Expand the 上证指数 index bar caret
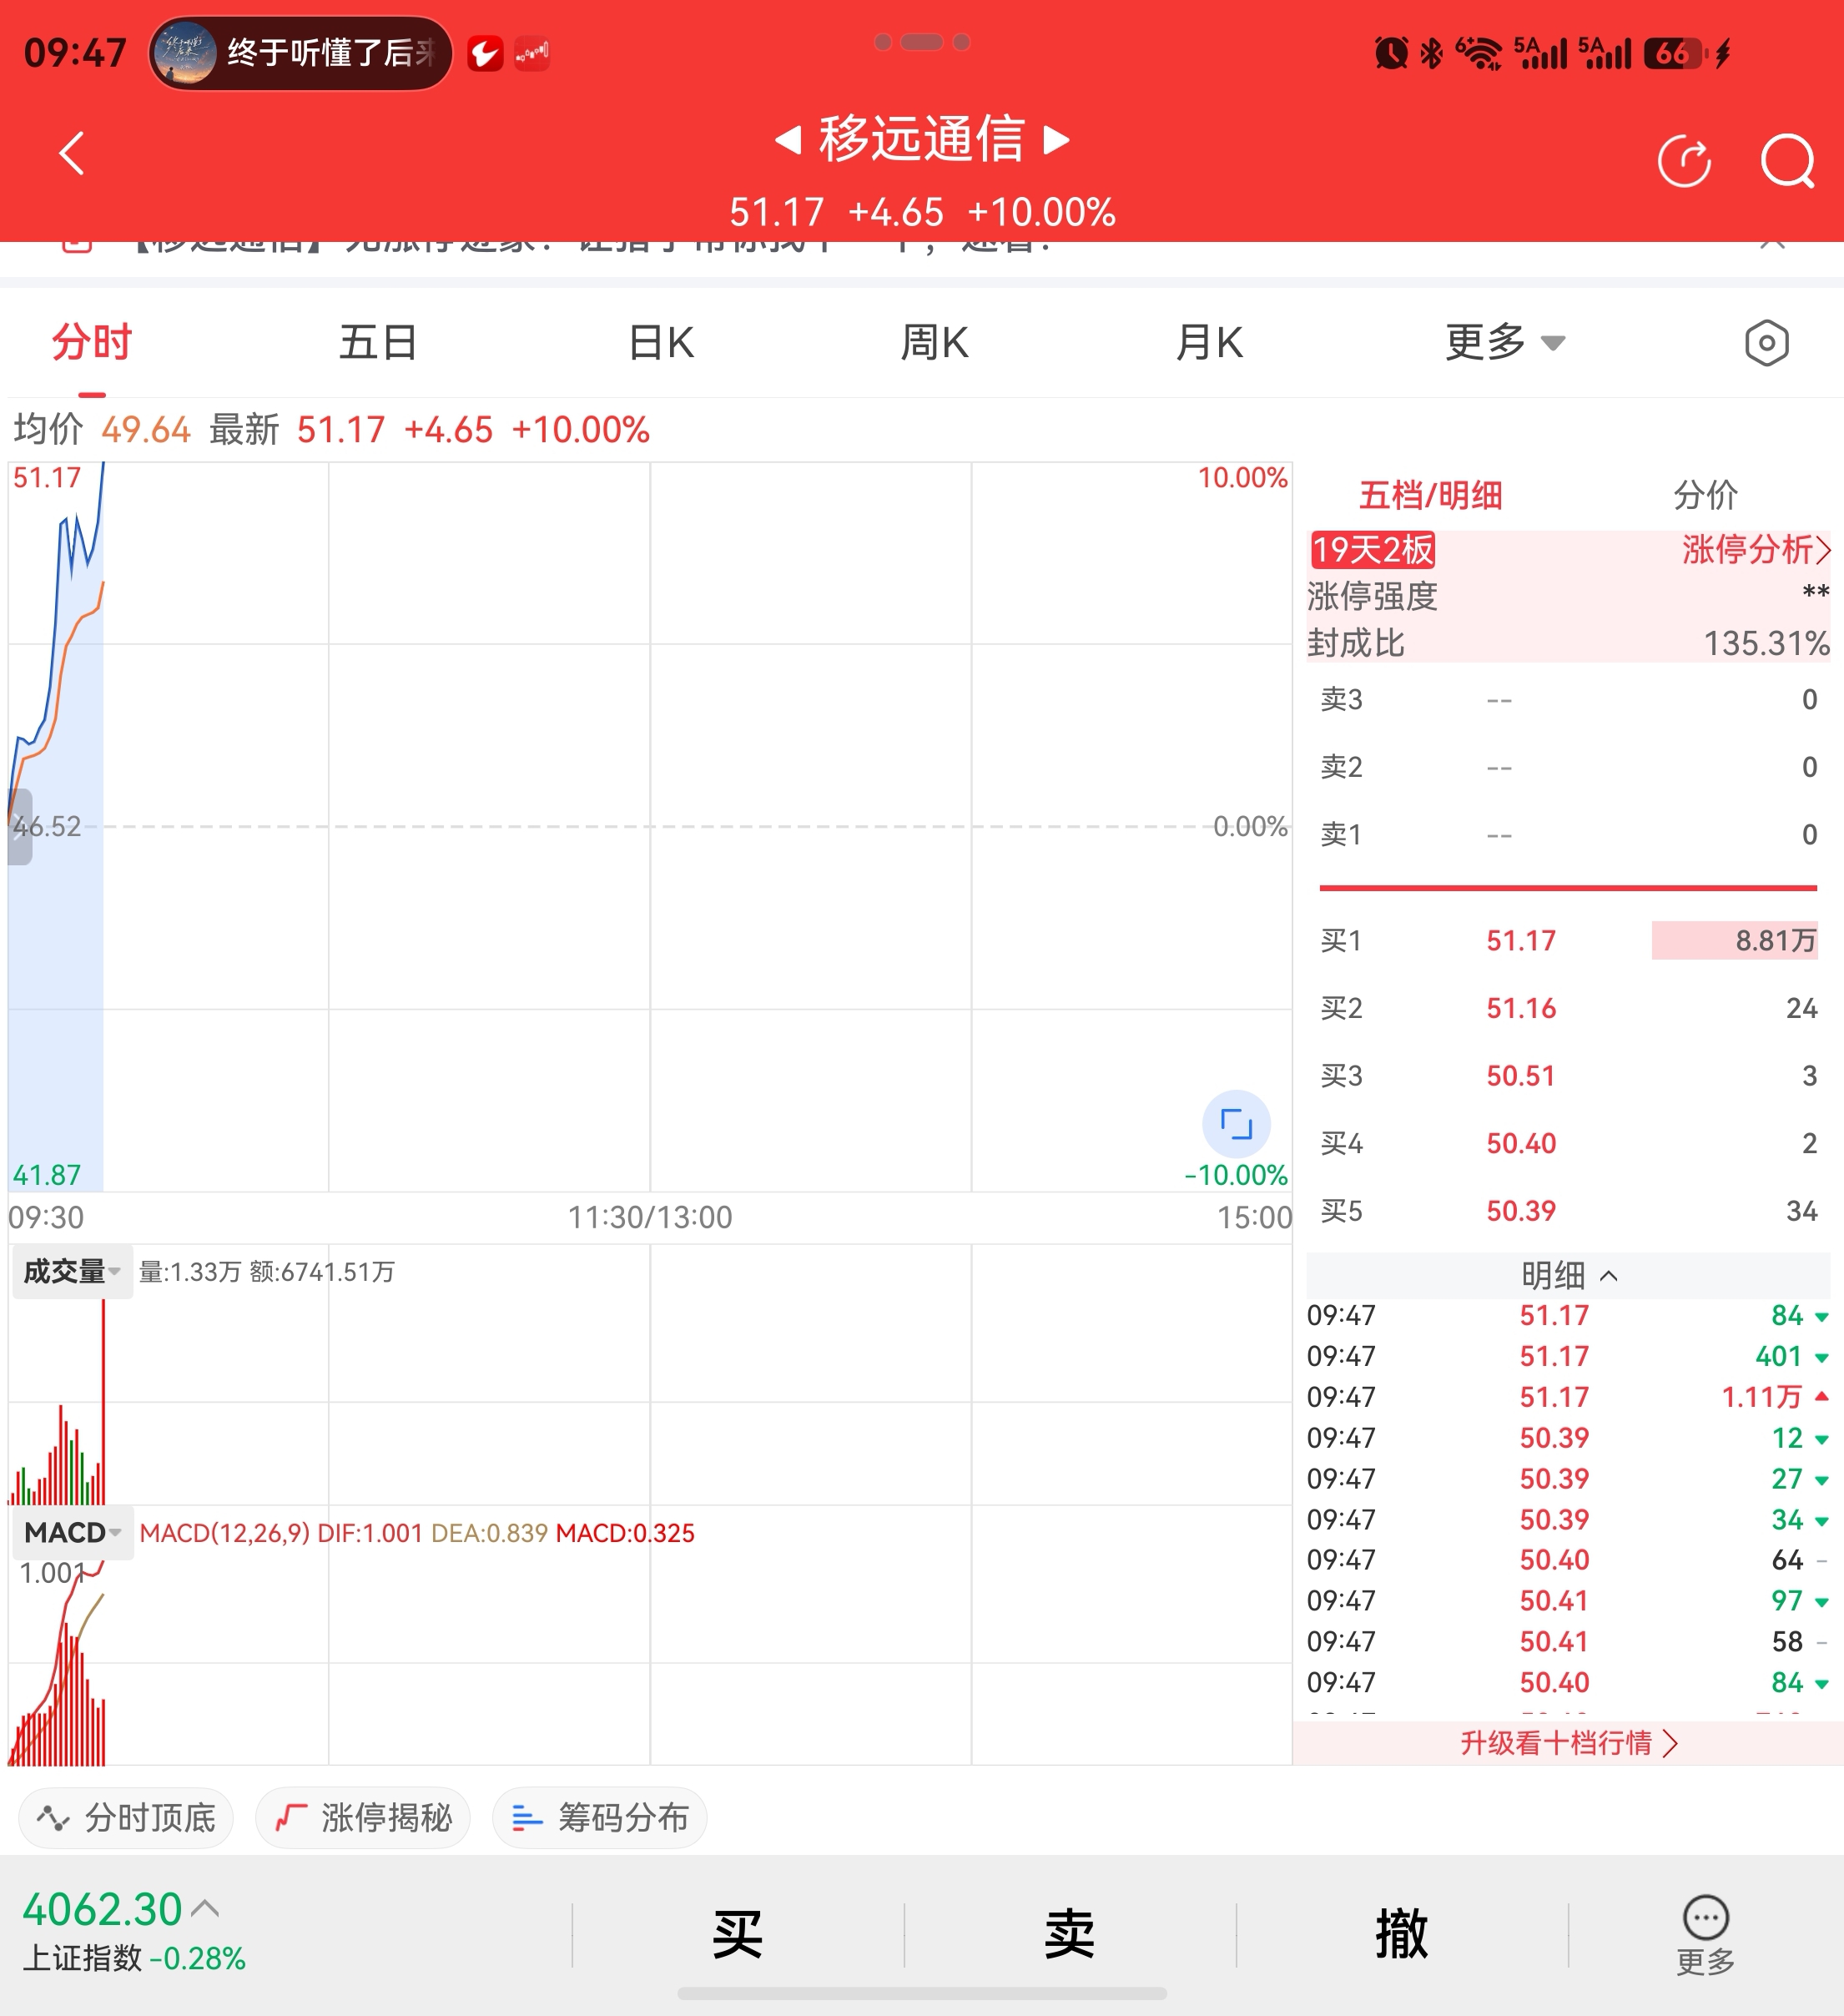This screenshot has width=1844, height=2016. pyautogui.click(x=205, y=1908)
